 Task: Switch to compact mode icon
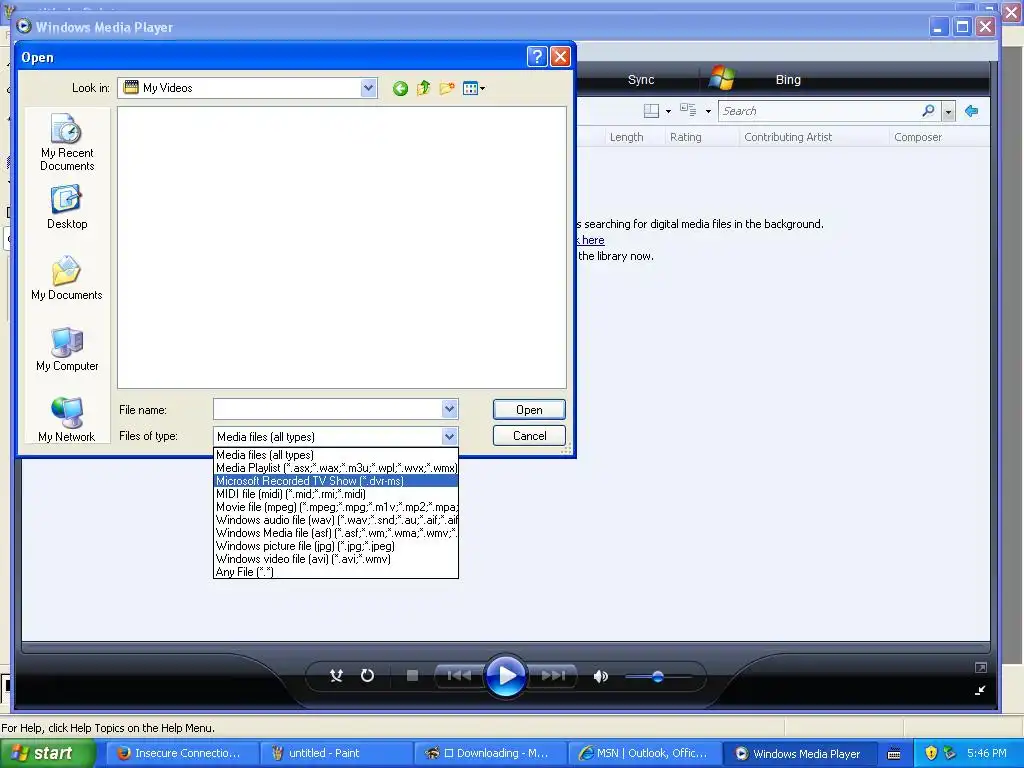980,690
